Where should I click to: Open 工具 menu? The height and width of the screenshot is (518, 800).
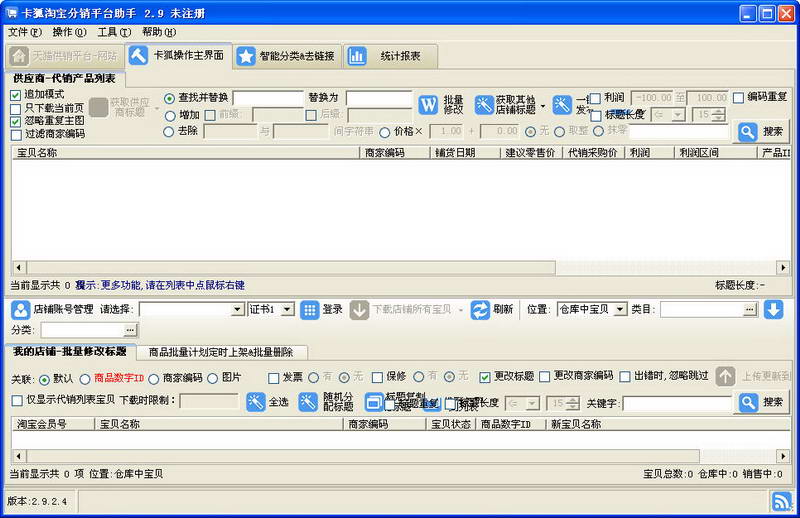[x=114, y=32]
